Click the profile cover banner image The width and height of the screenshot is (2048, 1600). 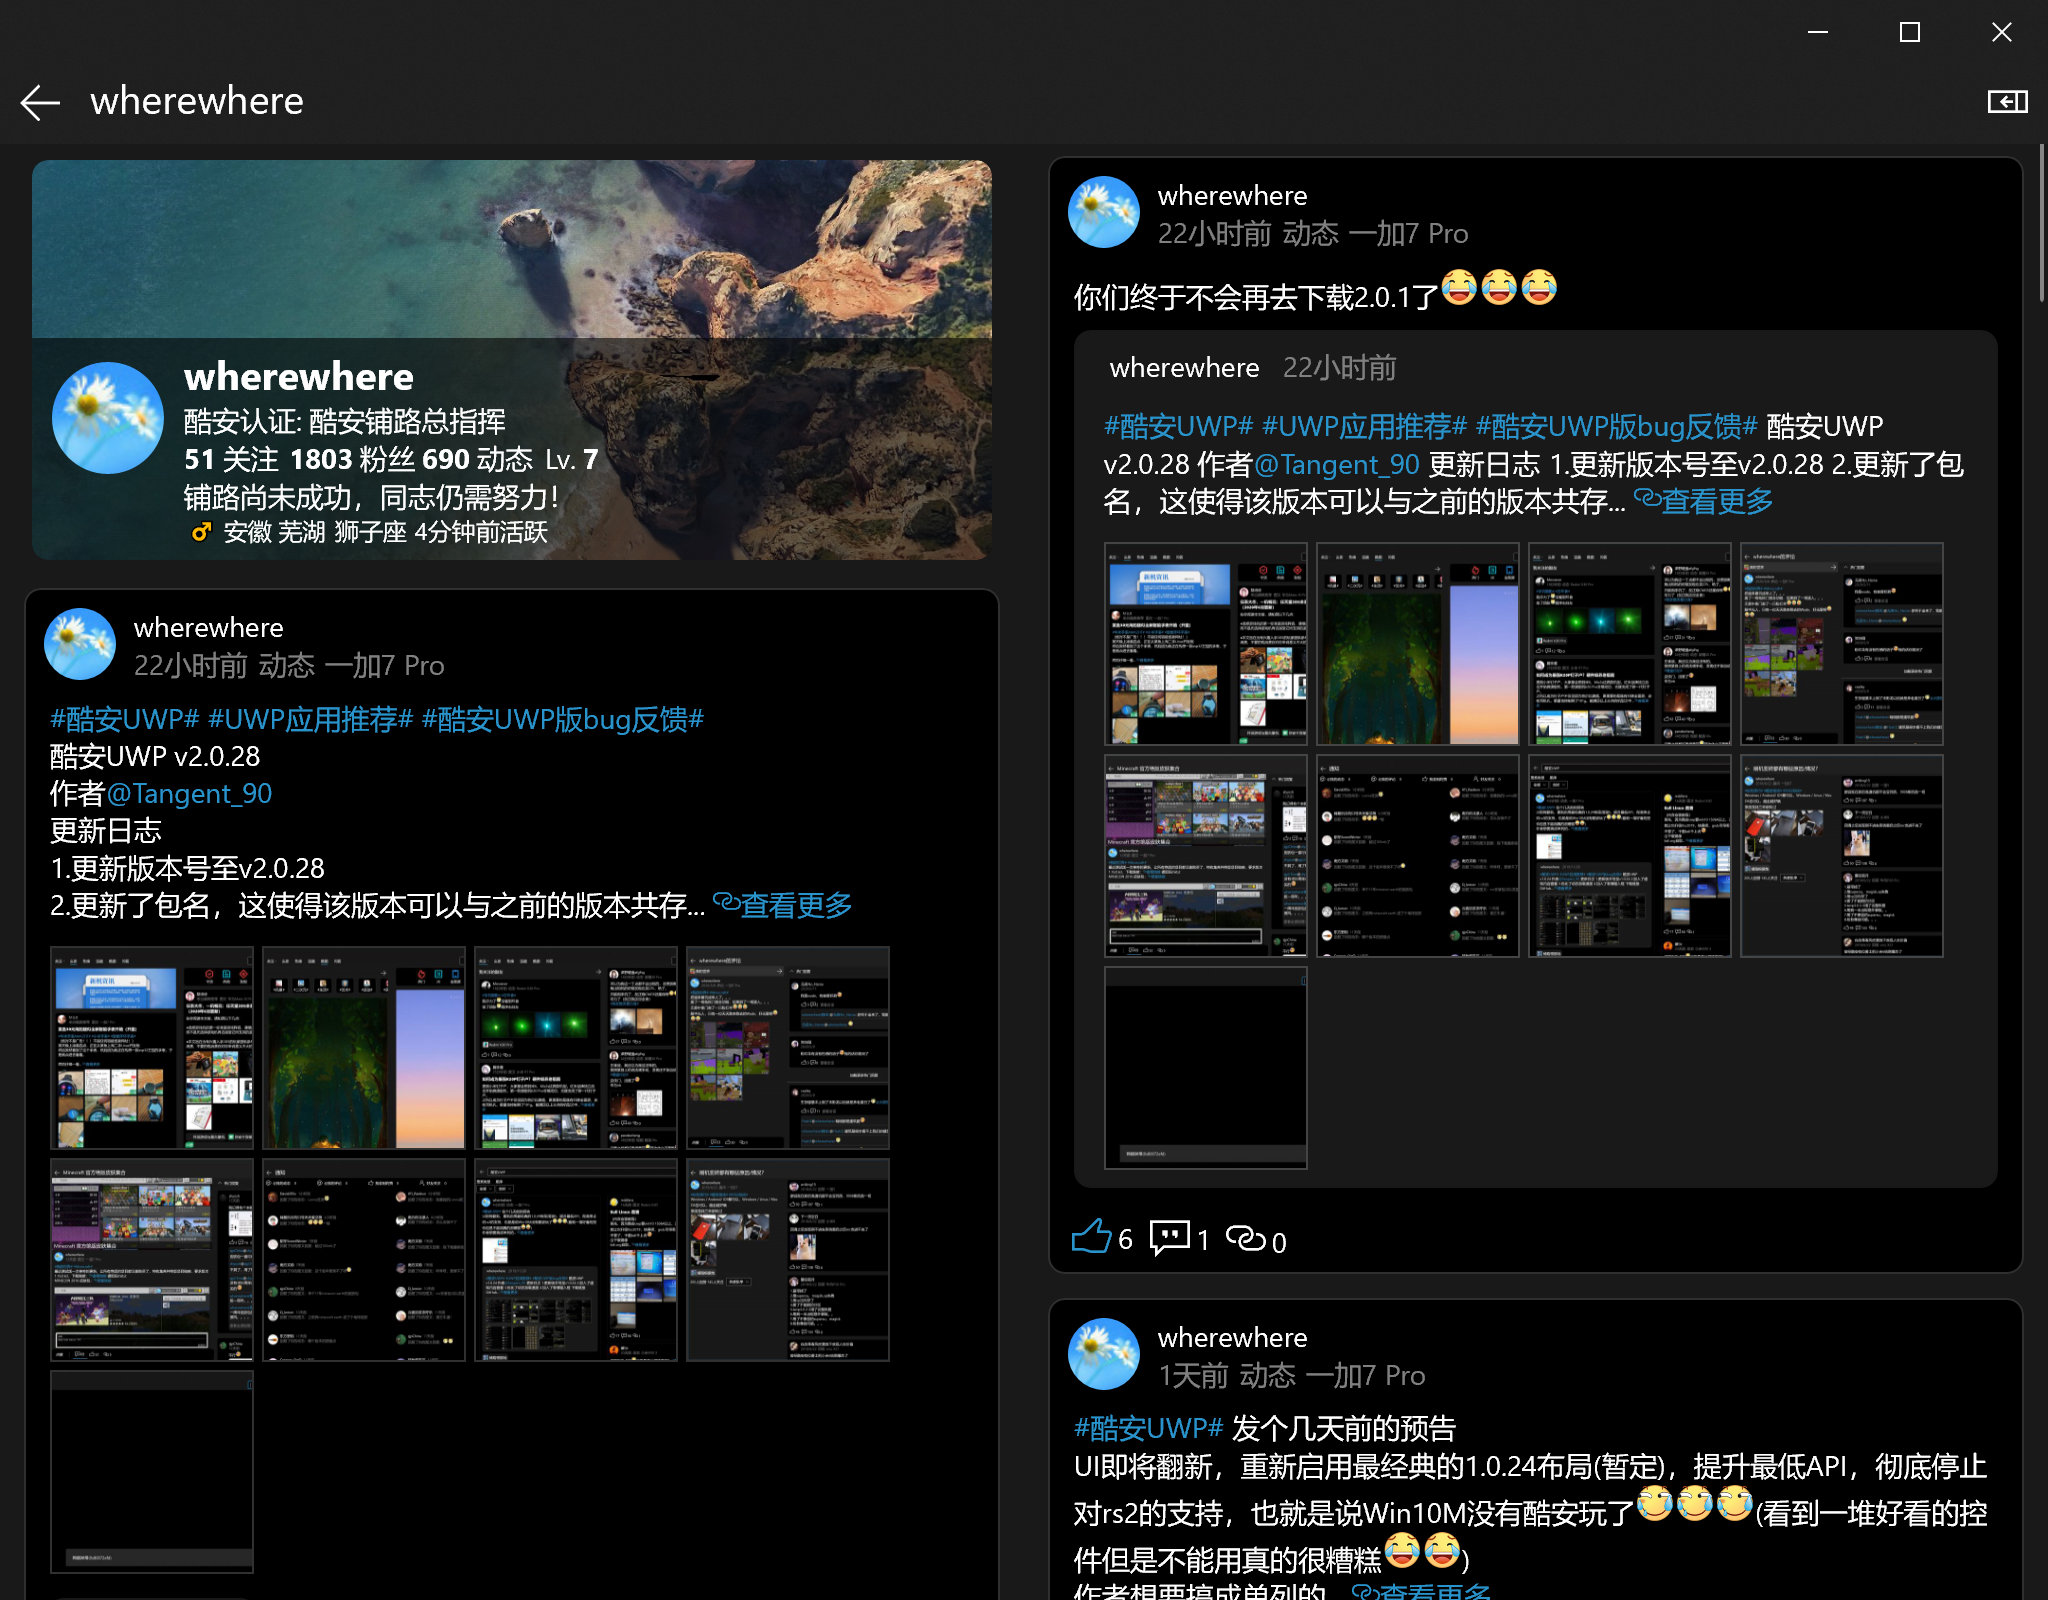512,248
